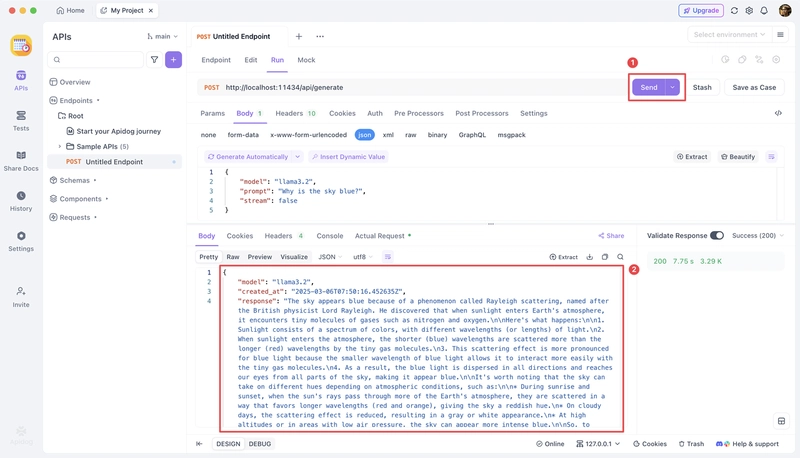Select the raw body type

[x=411, y=135]
